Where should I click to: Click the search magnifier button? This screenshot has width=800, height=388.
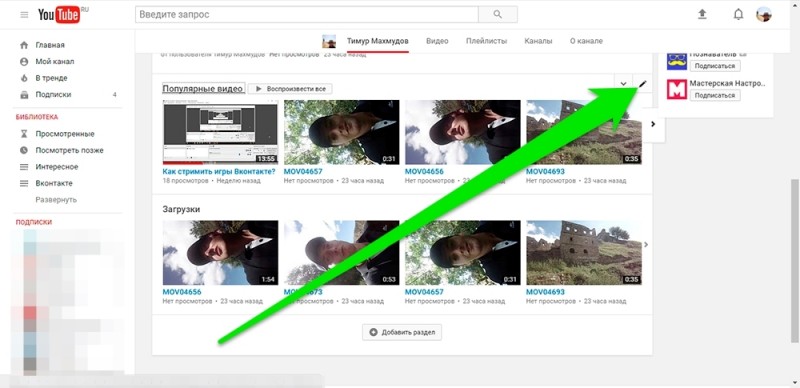[x=497, y=15]
